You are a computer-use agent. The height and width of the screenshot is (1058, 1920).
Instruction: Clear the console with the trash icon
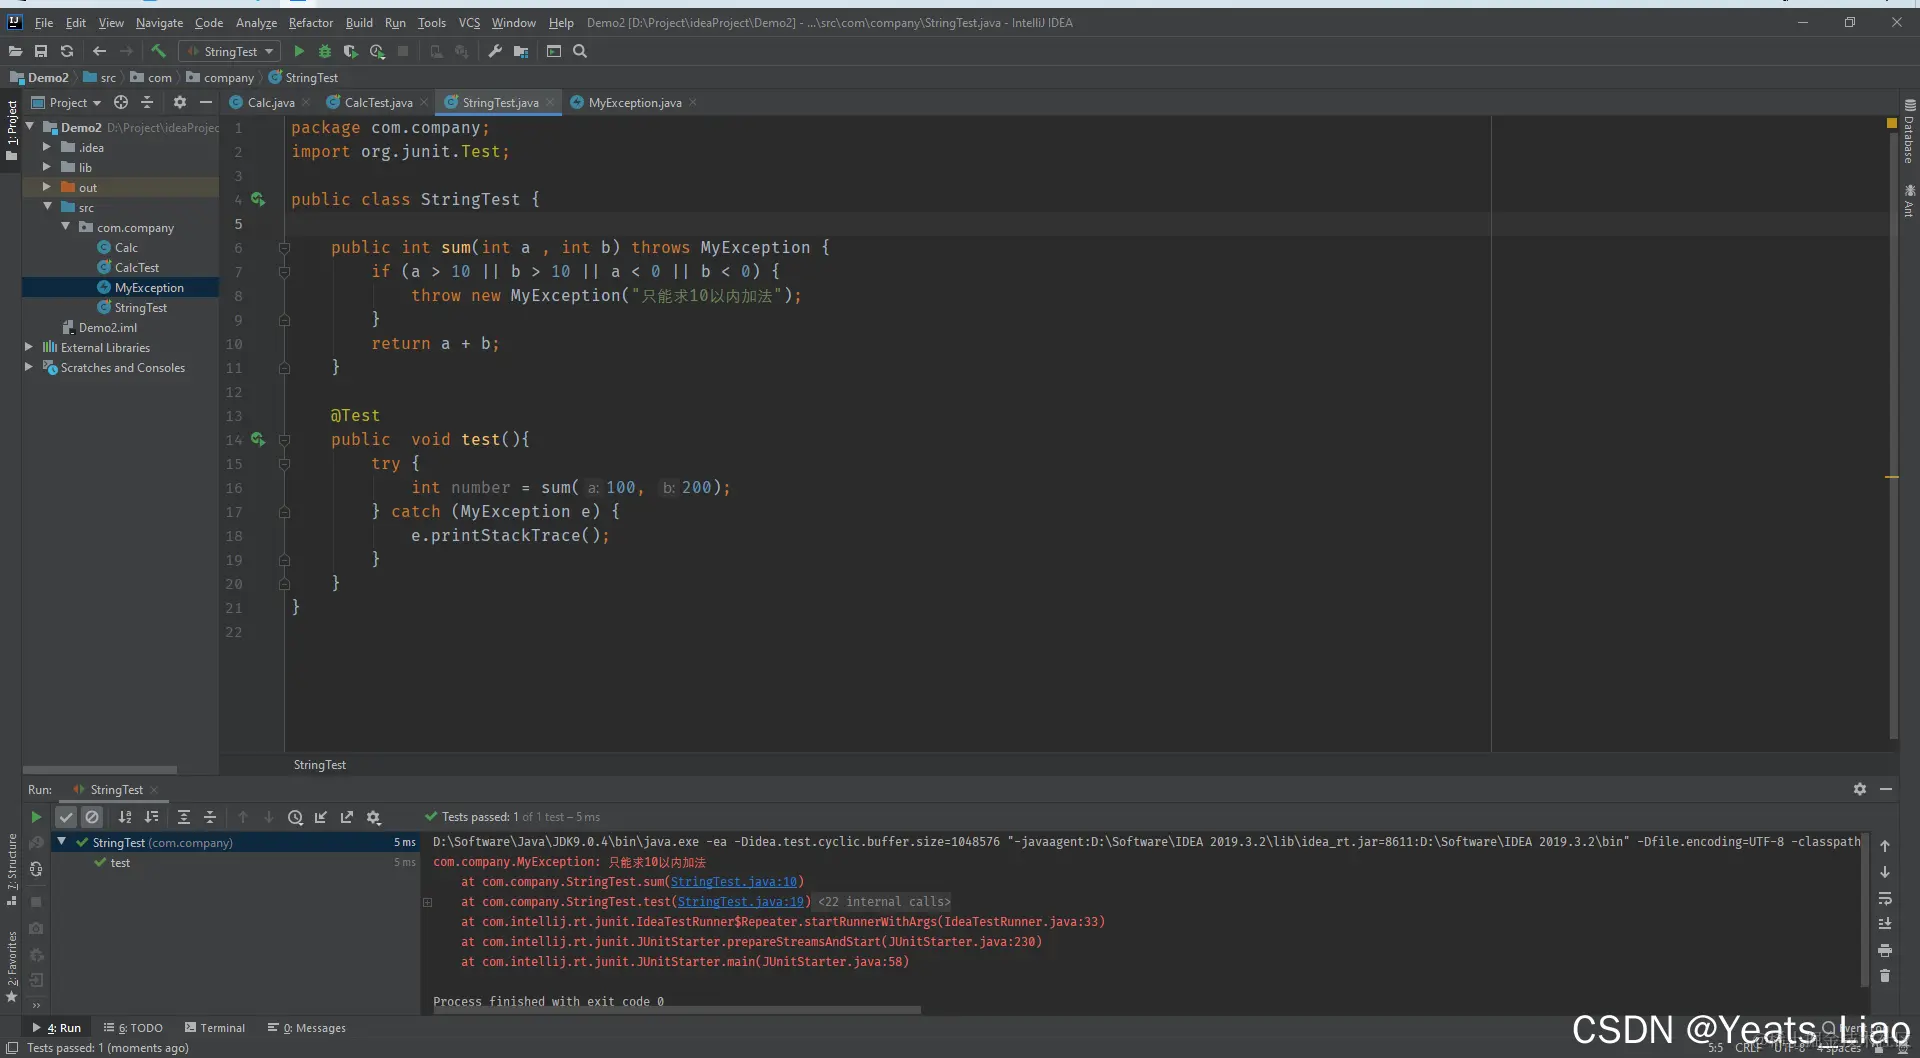click(1885, 976)
